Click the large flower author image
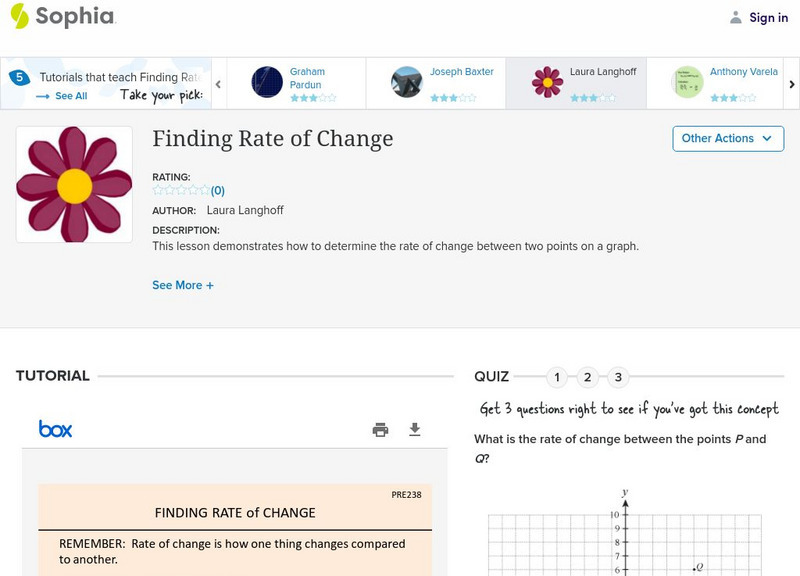This screenshot has width=800, height=576. coord(74,185)
